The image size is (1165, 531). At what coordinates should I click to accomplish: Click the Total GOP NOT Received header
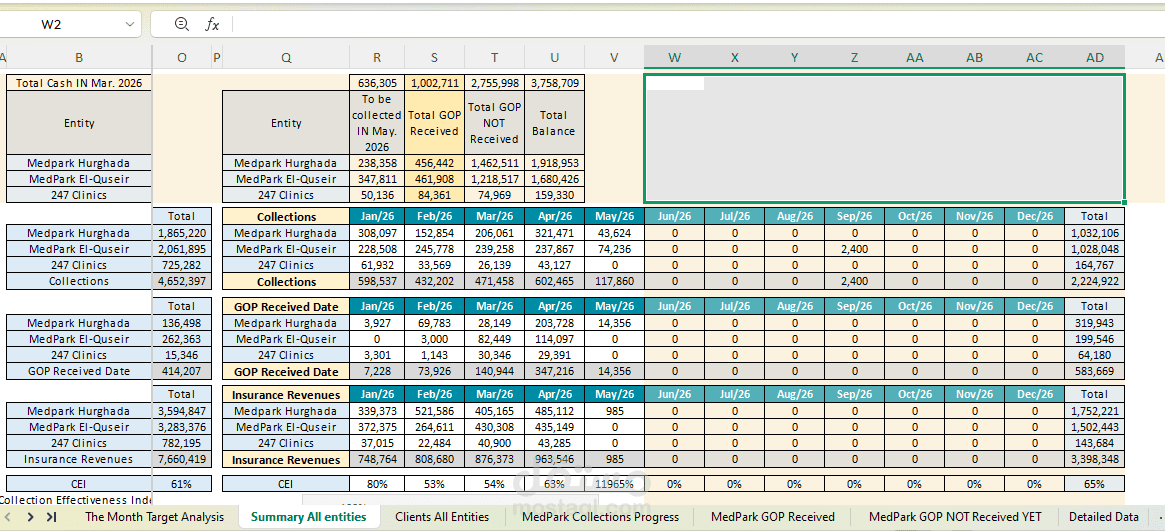[495, 123]
